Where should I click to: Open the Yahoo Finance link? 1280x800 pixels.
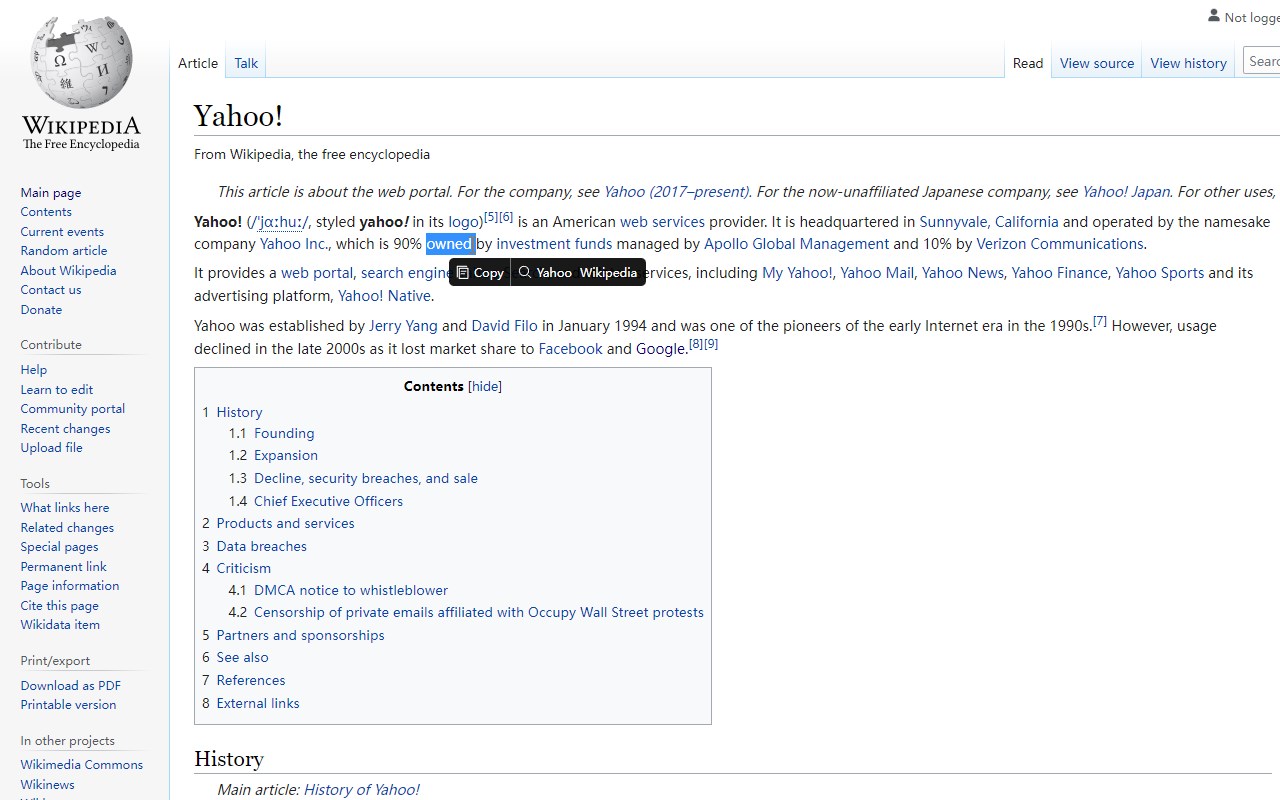pyautogui.click(x=1060, y=273)
